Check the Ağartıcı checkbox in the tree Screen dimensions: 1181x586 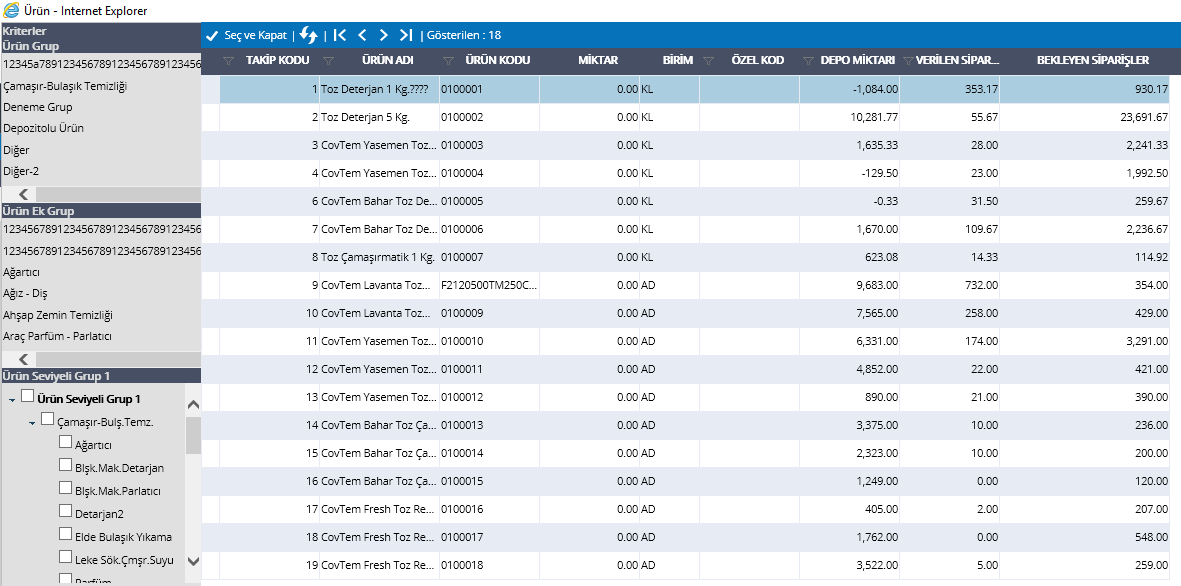66,442
